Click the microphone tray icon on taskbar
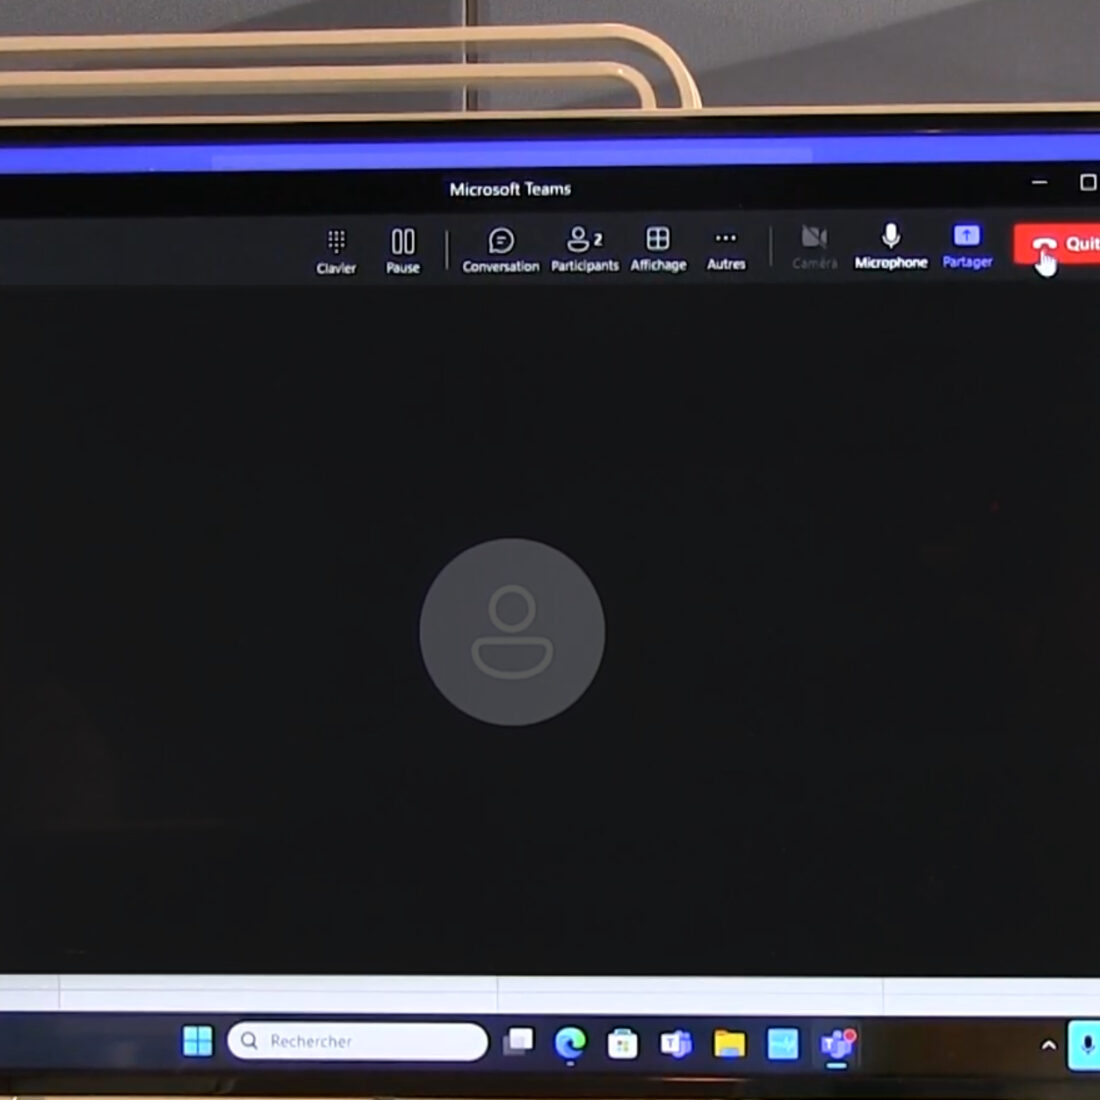The height and width of the screenshot is (1100, 1100). (1086, 1045)
